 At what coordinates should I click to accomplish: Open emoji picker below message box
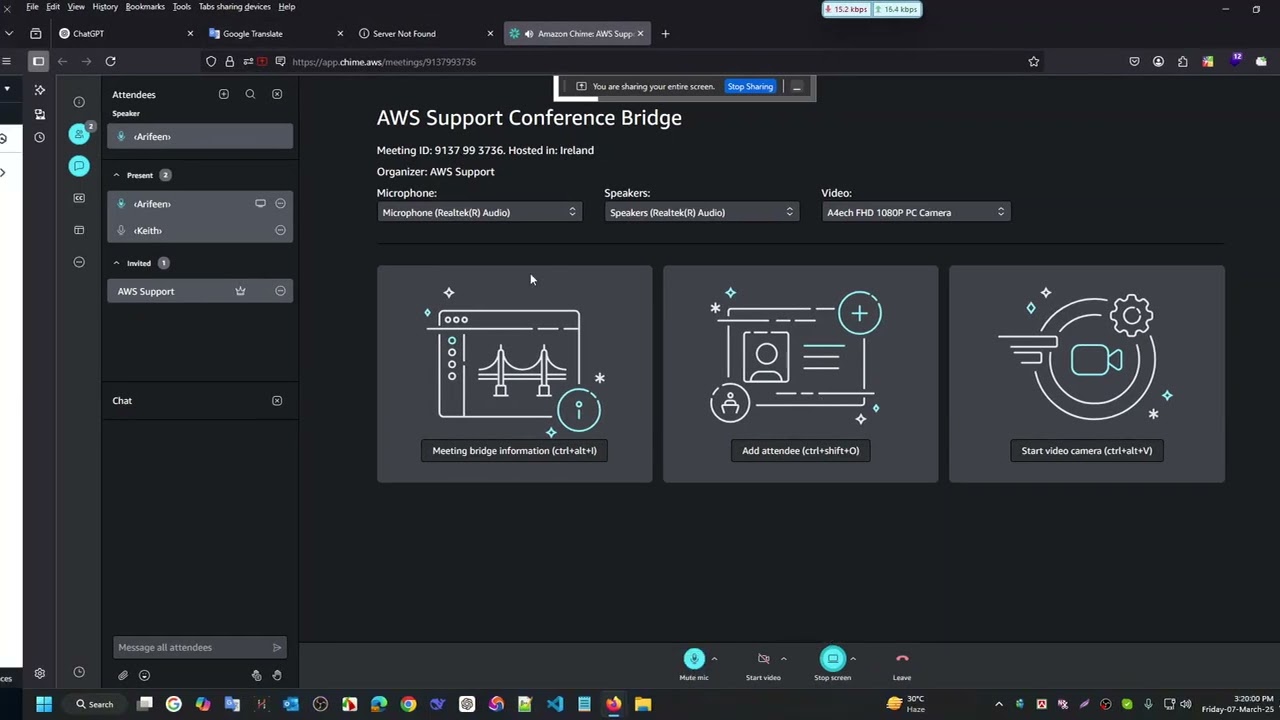pos(144,675)
